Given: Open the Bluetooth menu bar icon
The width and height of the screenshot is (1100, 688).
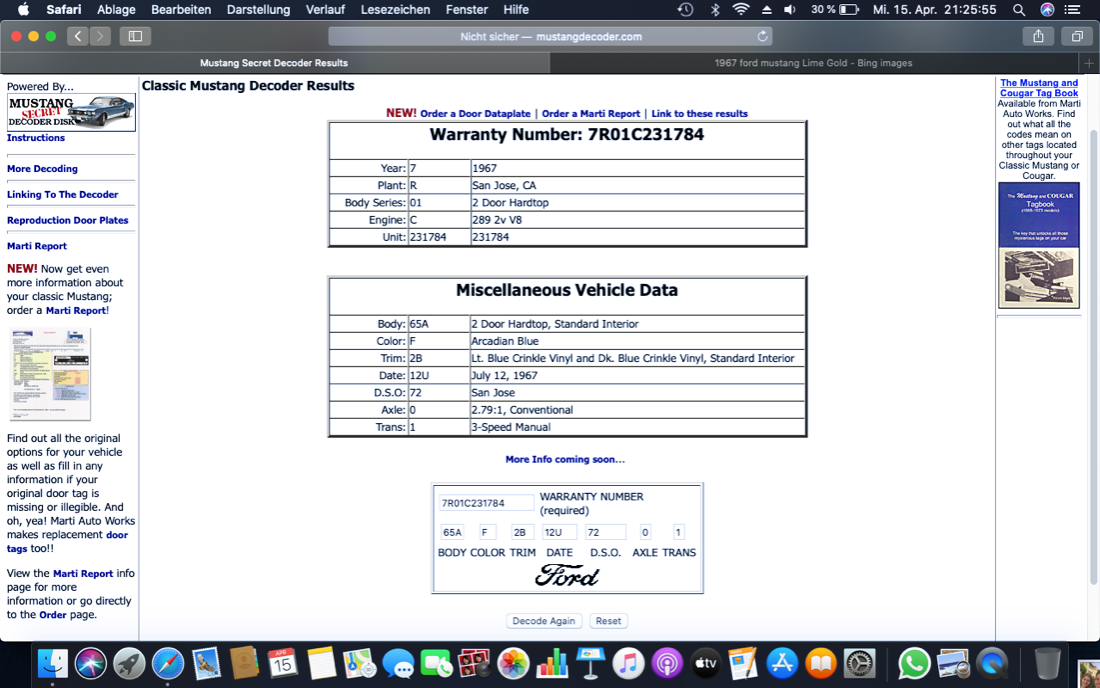Looking at the screenshot, I should coord(714,10).
